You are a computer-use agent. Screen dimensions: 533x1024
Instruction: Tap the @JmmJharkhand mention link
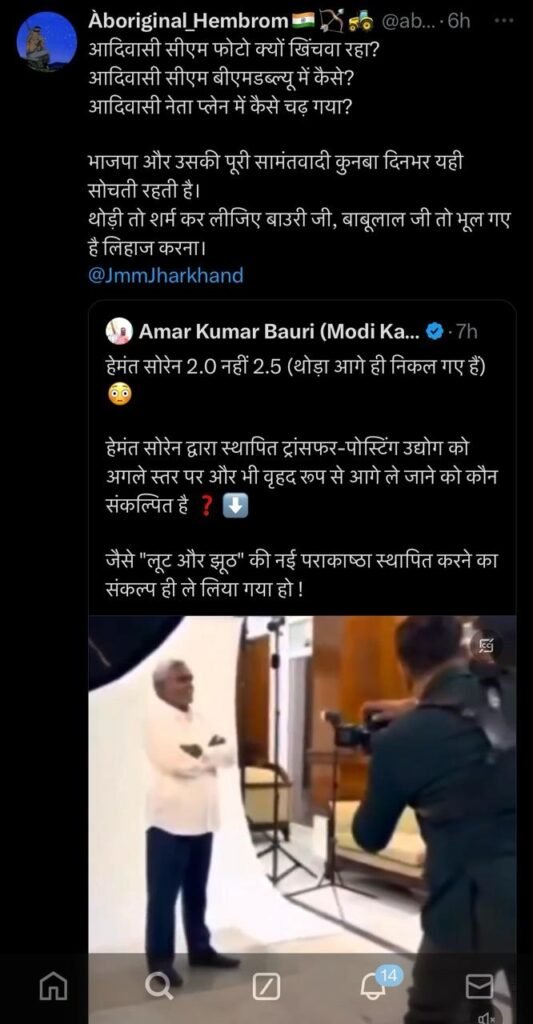tap(165, 275)
